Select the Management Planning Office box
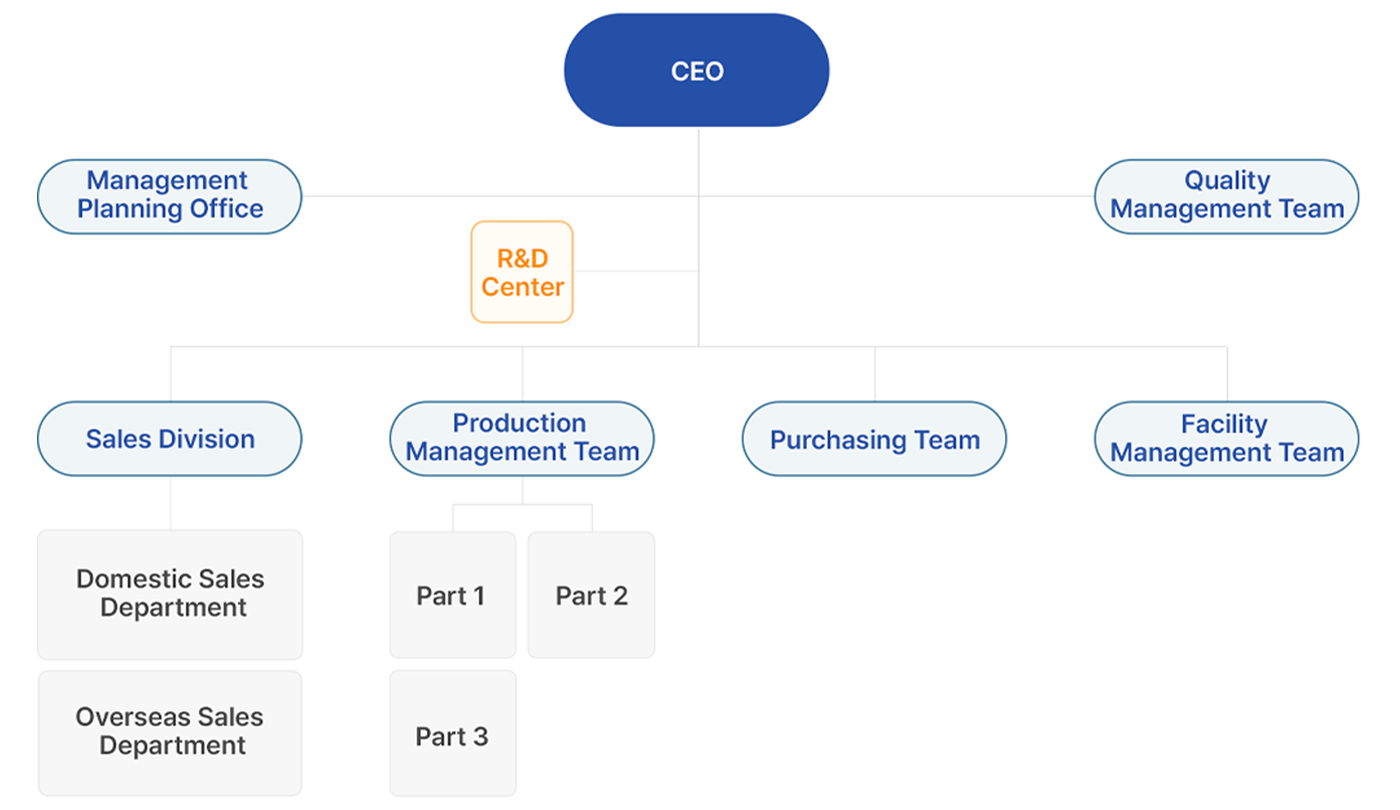 (170, 196)
